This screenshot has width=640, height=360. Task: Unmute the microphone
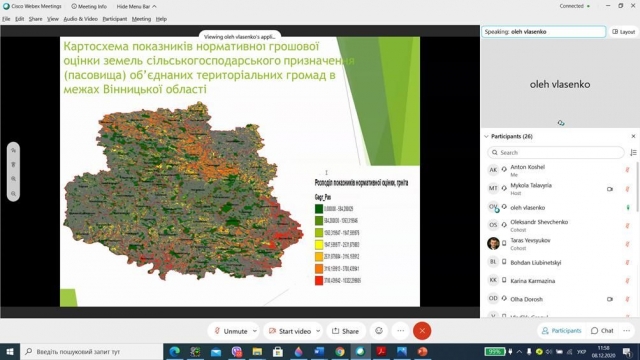231,331
